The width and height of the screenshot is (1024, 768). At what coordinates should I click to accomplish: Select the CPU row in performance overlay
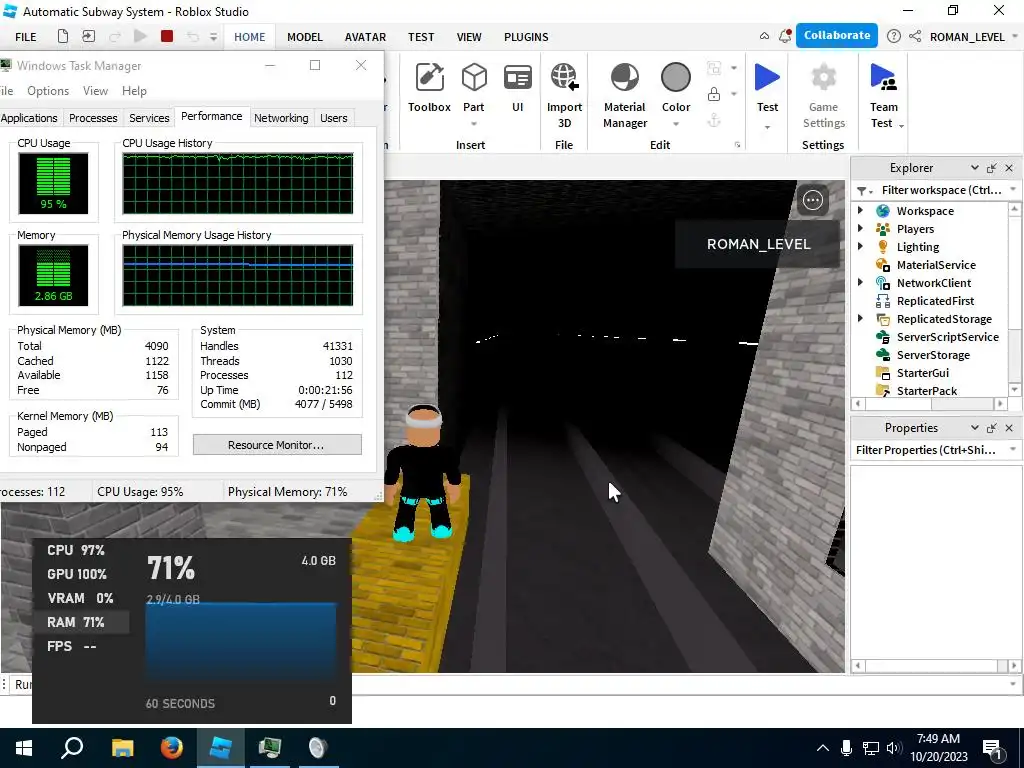[x=81, y=551]
